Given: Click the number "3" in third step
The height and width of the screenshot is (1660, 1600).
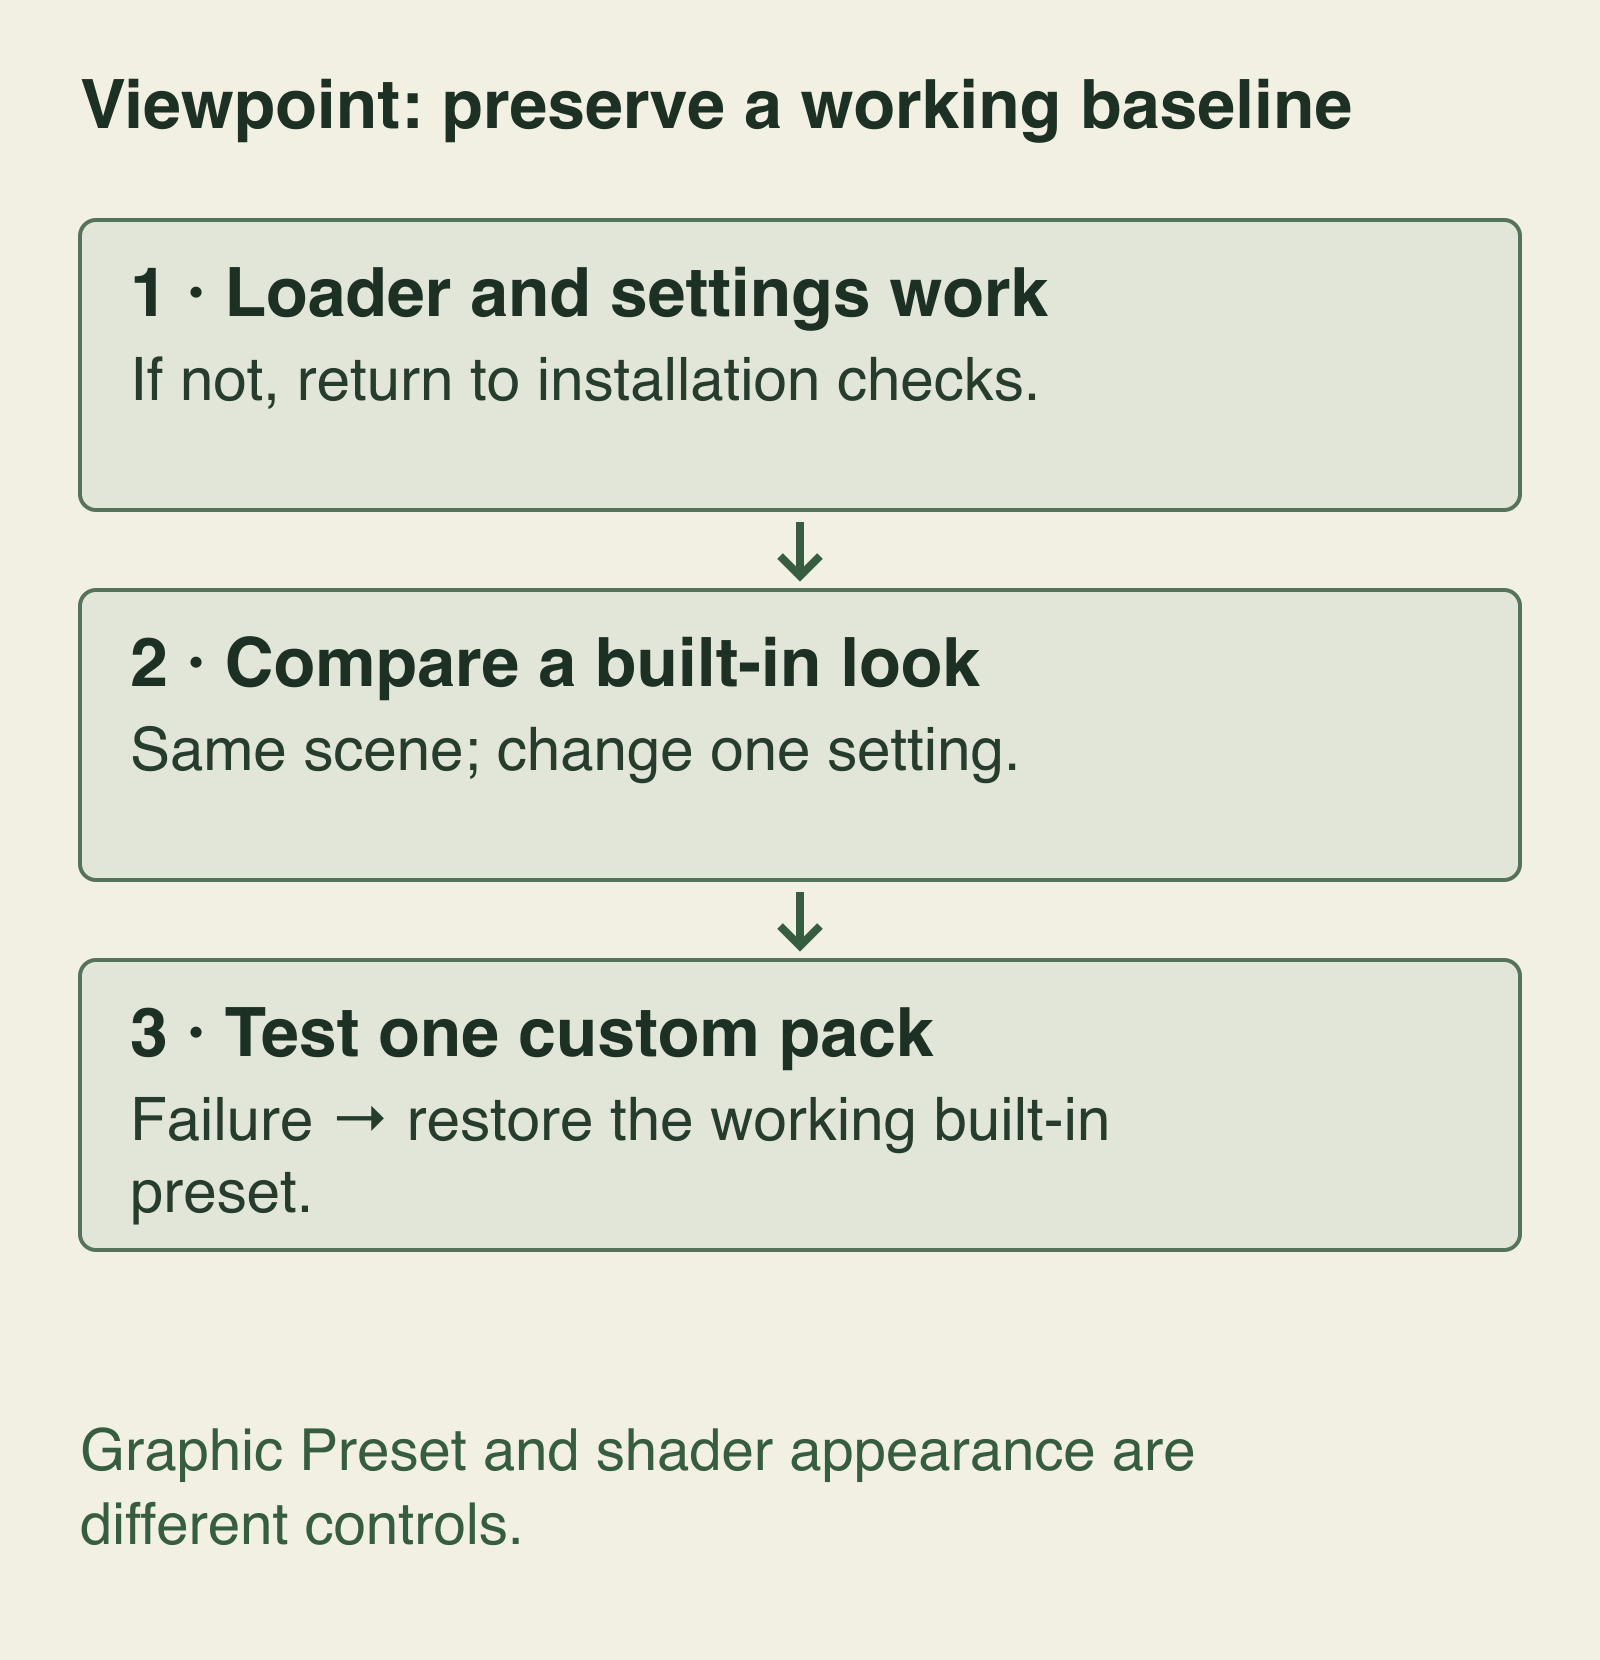Looking at the screenshot, I should coord(149,1033).
